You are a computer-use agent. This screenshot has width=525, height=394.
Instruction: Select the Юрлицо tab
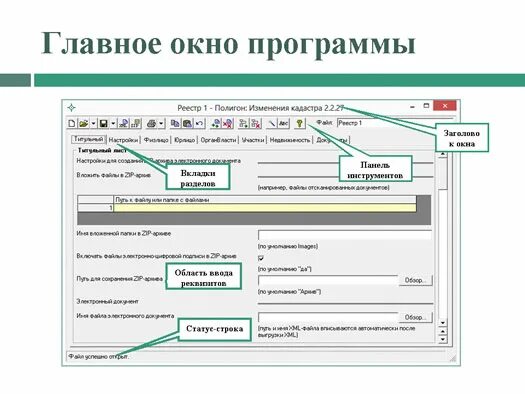point(184,140)
